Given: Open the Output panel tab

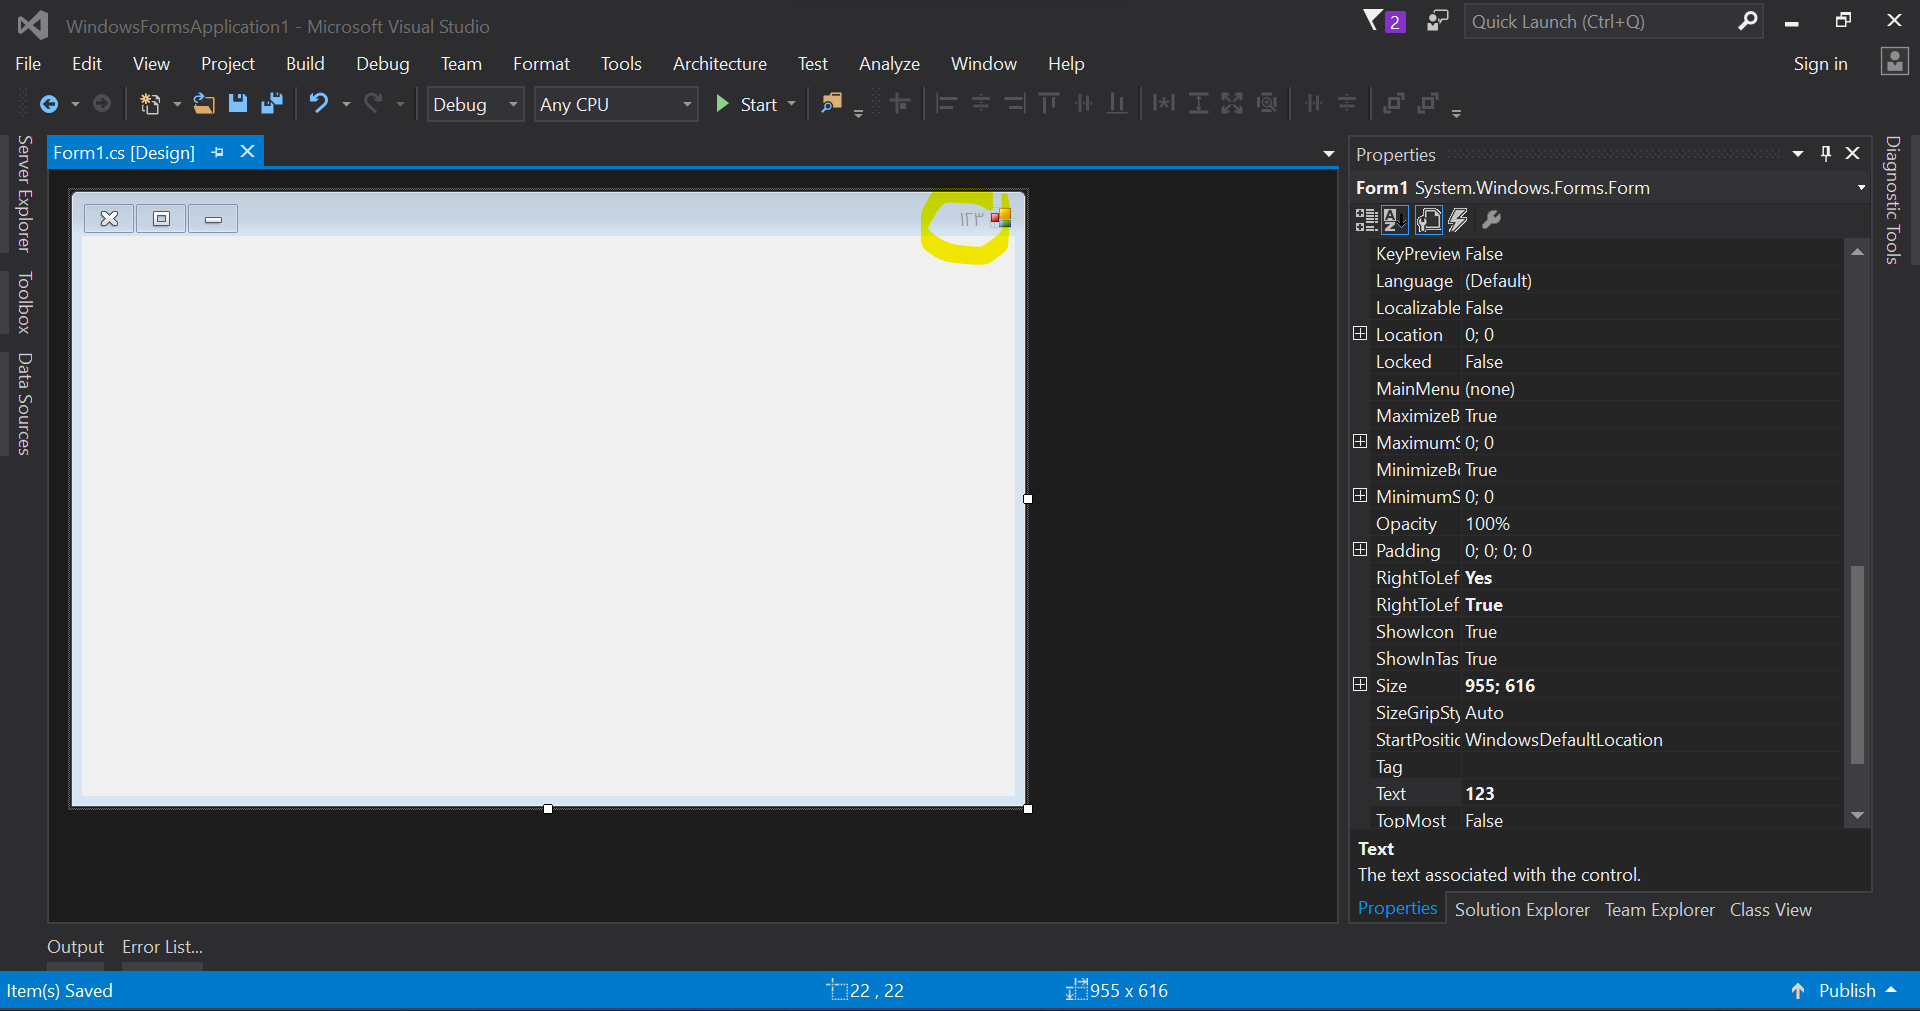Looking at the screenshot, I should (x=75, y=947).
